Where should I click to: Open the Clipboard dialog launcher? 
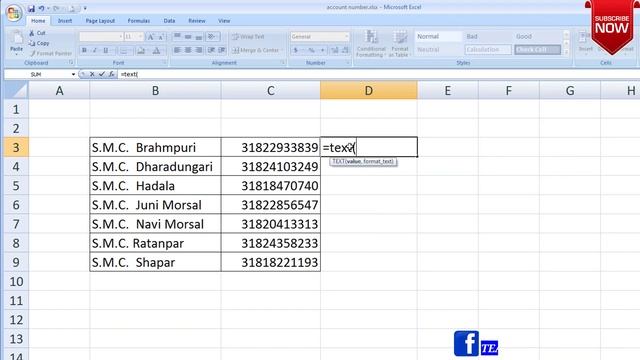71,62
